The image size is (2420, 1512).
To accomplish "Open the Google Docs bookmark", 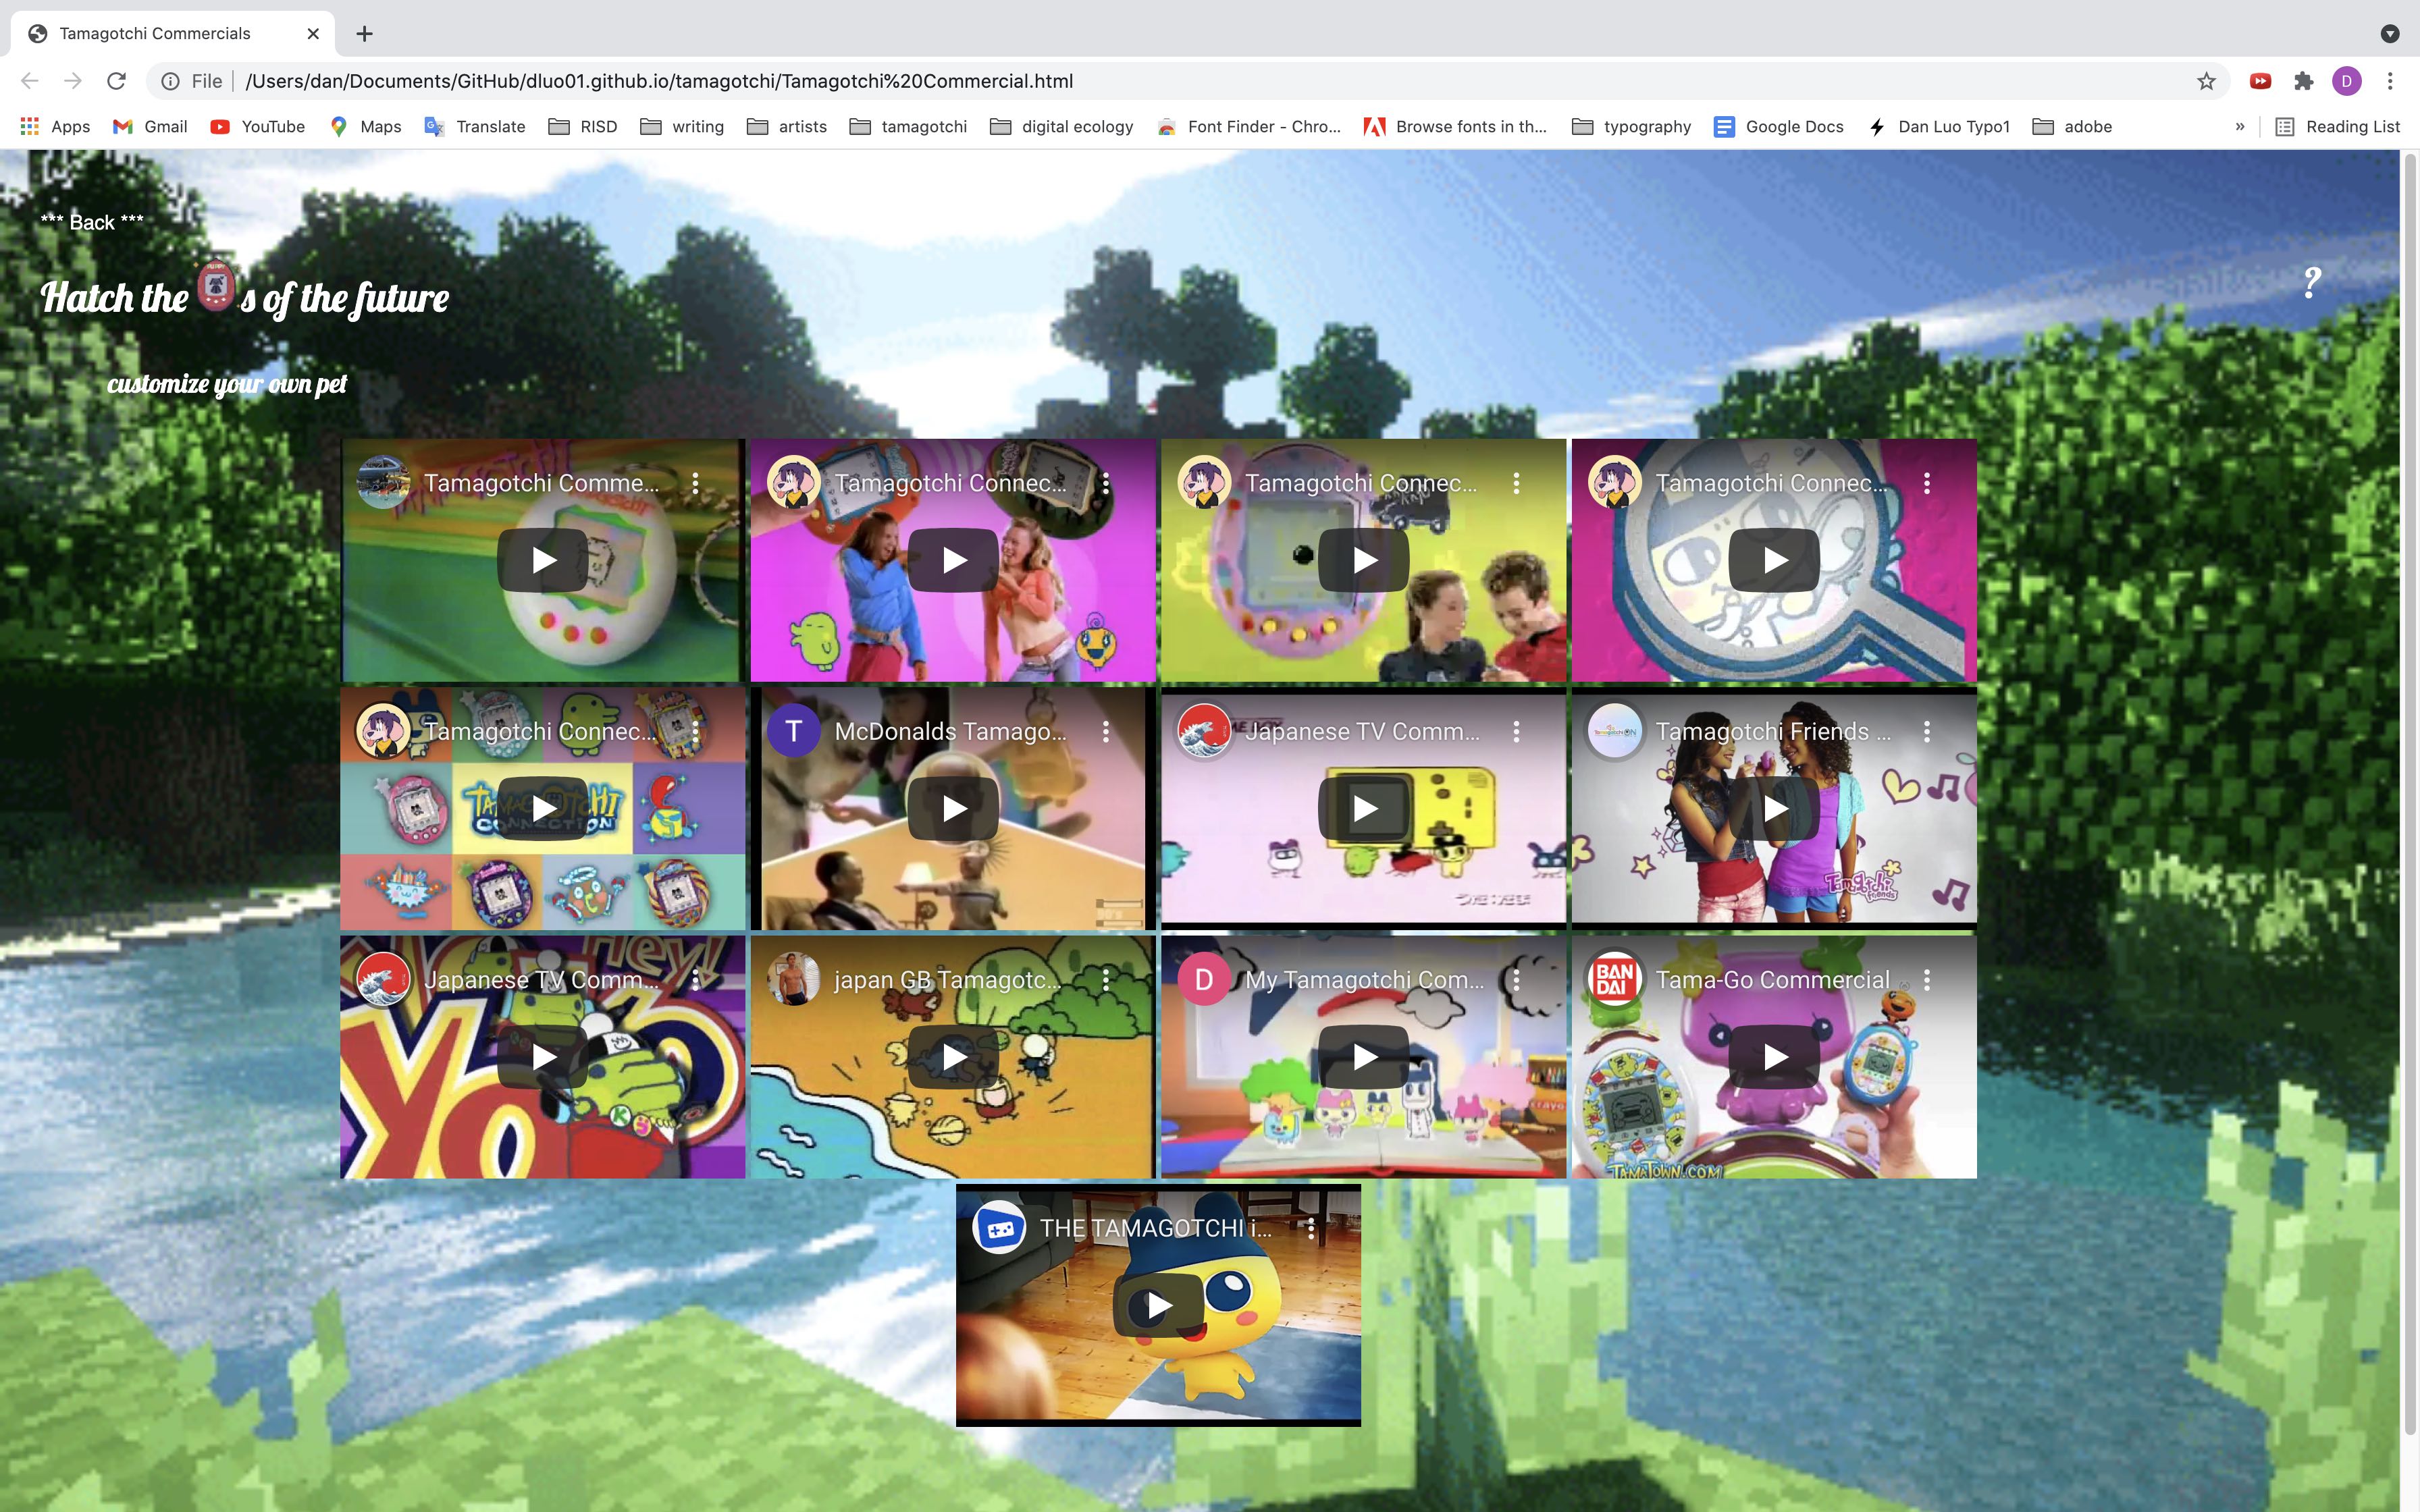I will point(1778,127).
